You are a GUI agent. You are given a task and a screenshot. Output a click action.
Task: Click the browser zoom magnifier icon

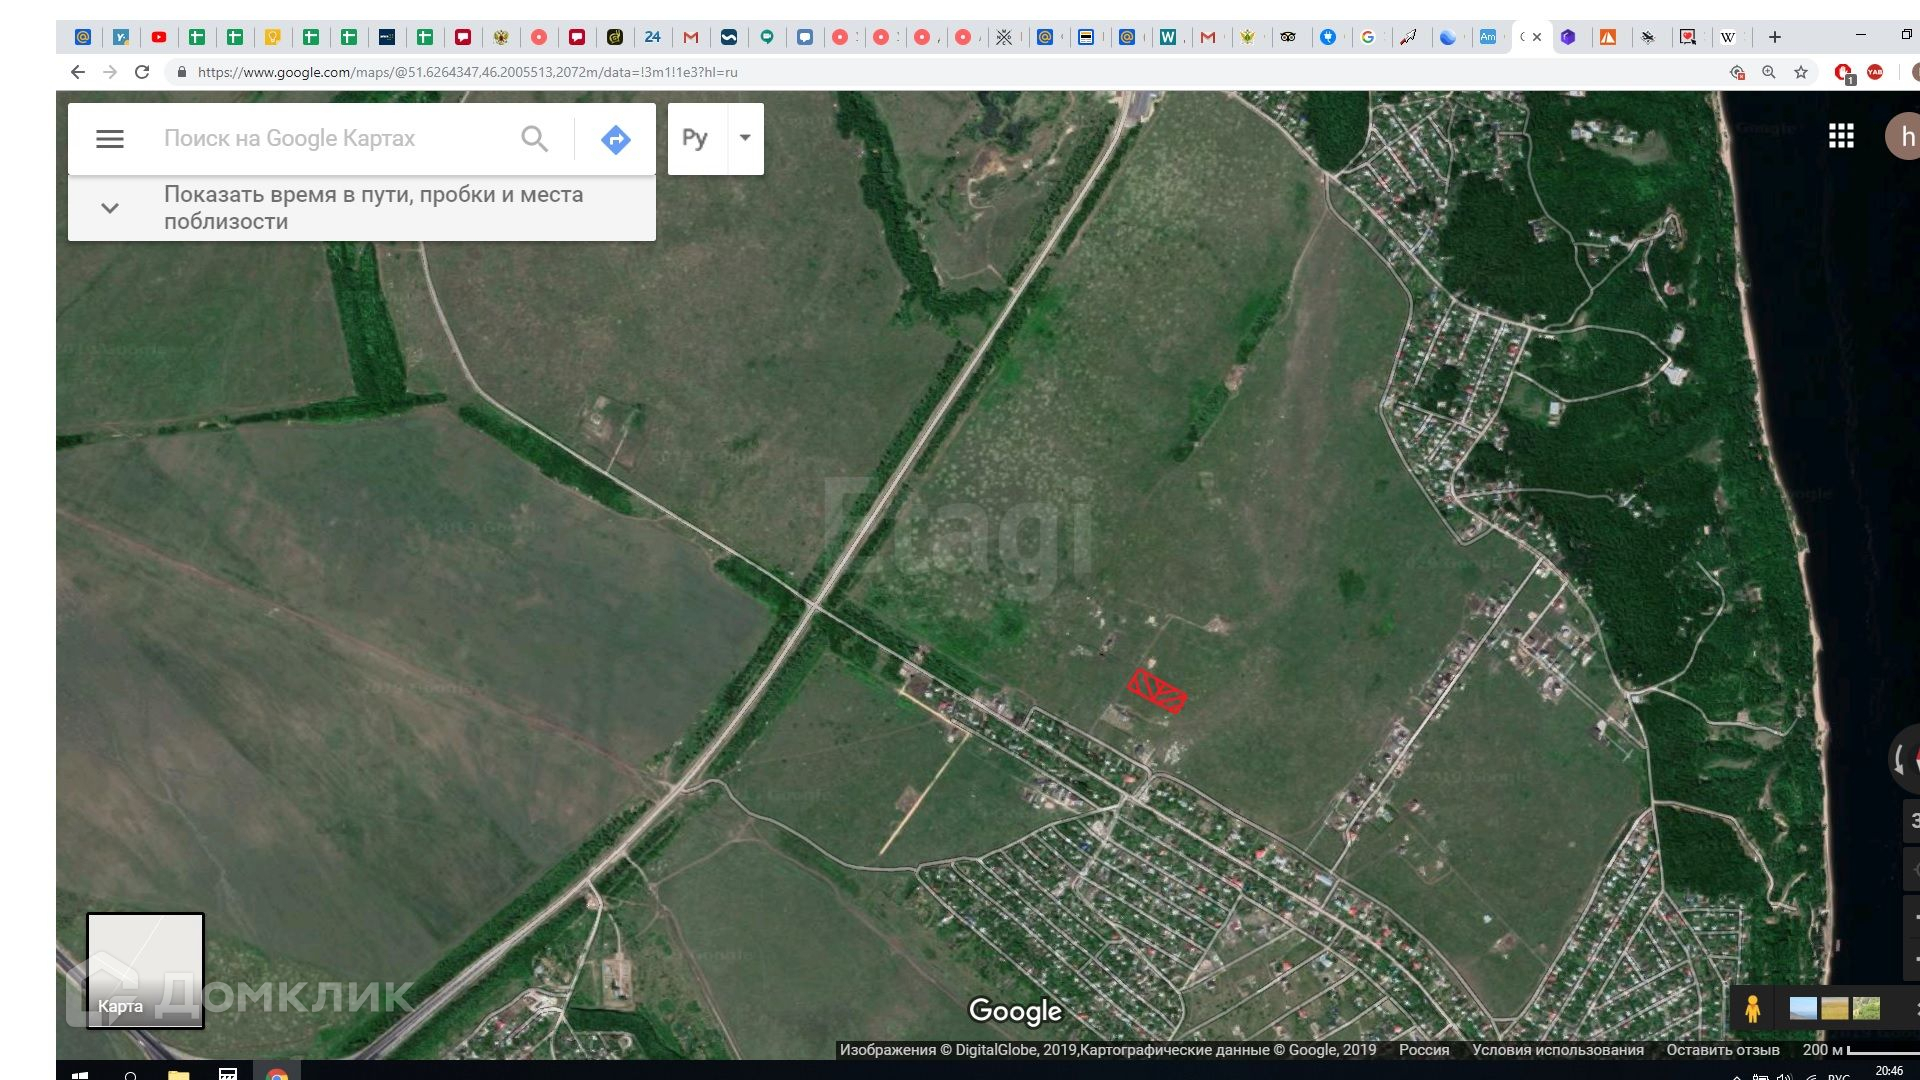pos(1769,72)
